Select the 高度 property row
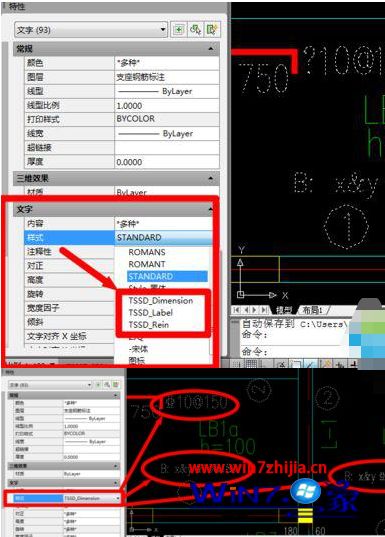This screenshot has width=385, height=537. (69, 280)
